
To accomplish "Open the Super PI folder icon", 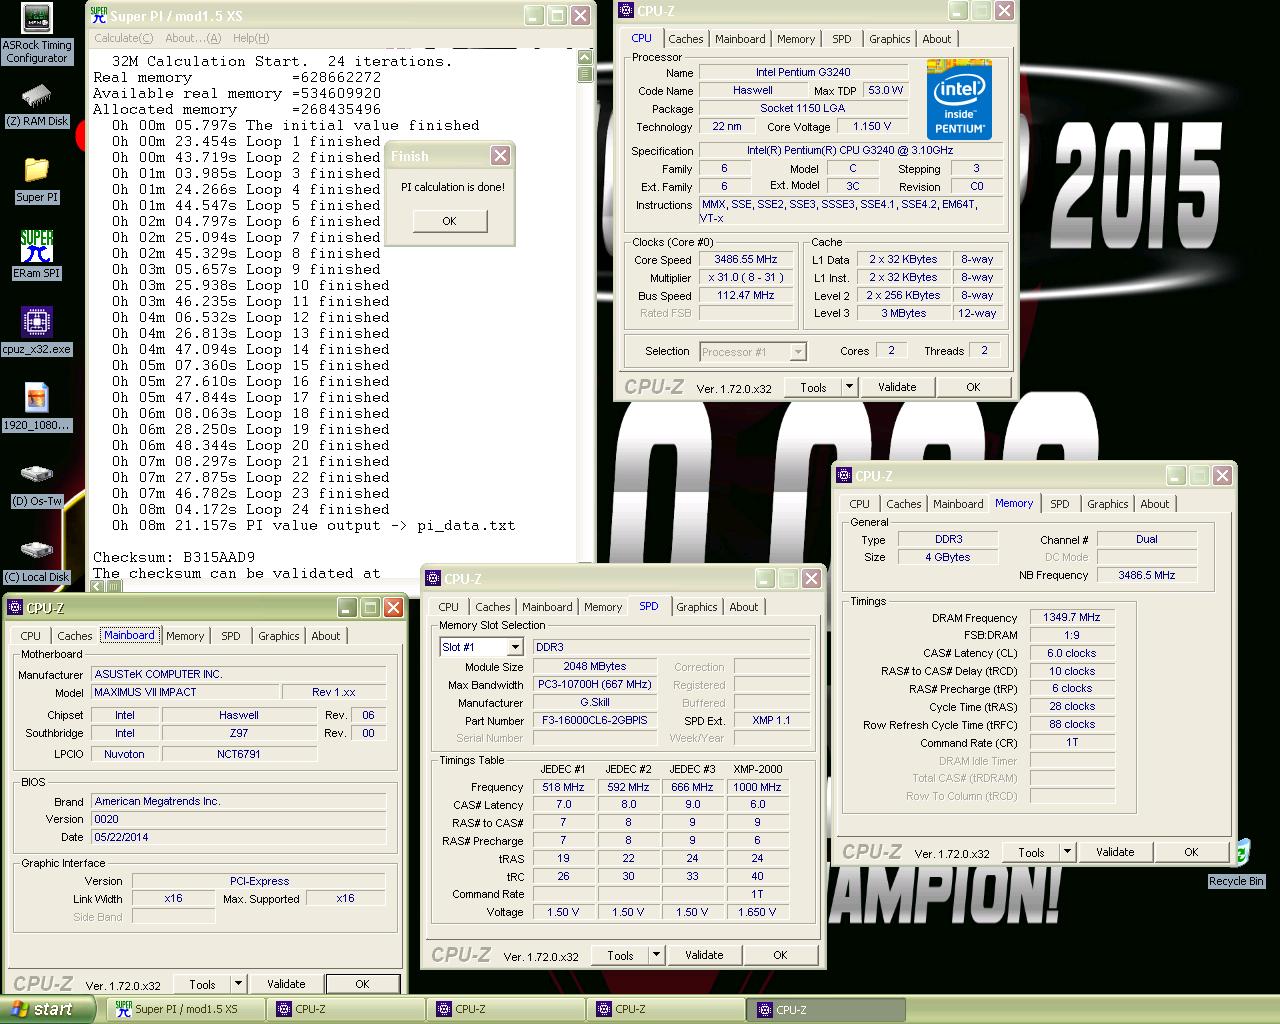I will pyautogui.click(x=37, y=180).
